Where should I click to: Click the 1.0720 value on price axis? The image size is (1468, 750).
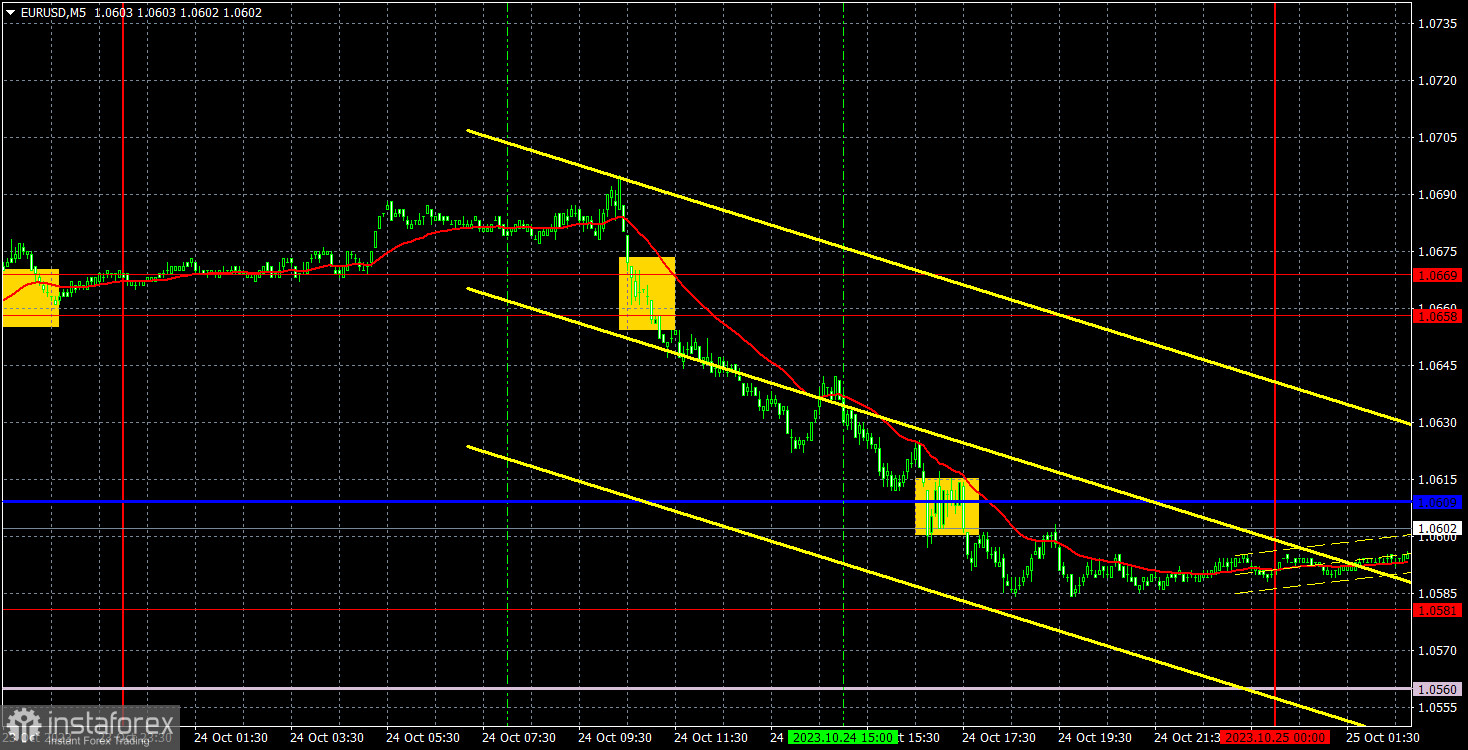[x=1438, y=80]
